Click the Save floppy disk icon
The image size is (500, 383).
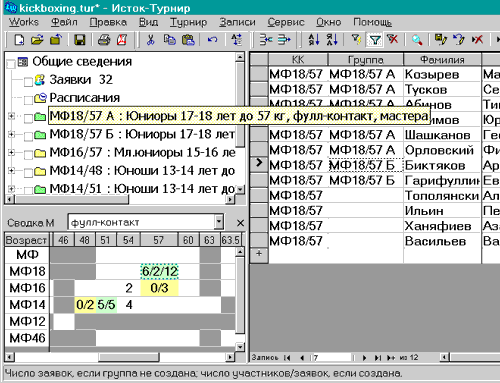(79, 40)
